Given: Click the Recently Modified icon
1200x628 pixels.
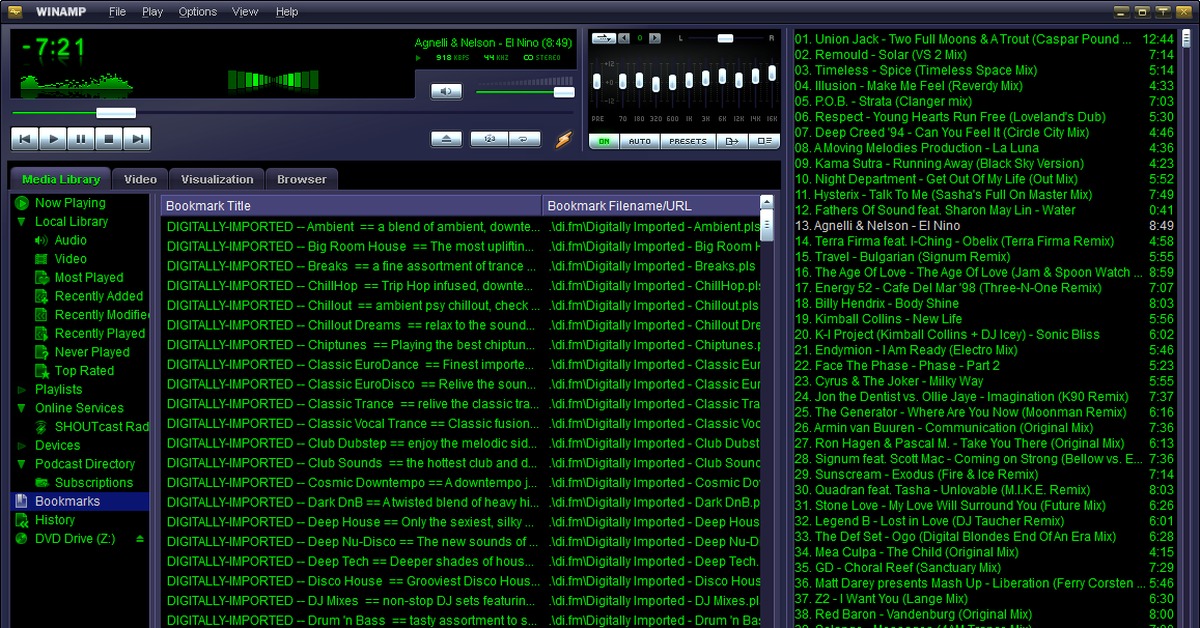Looking at the screenshot, I should tap(41, 315).
